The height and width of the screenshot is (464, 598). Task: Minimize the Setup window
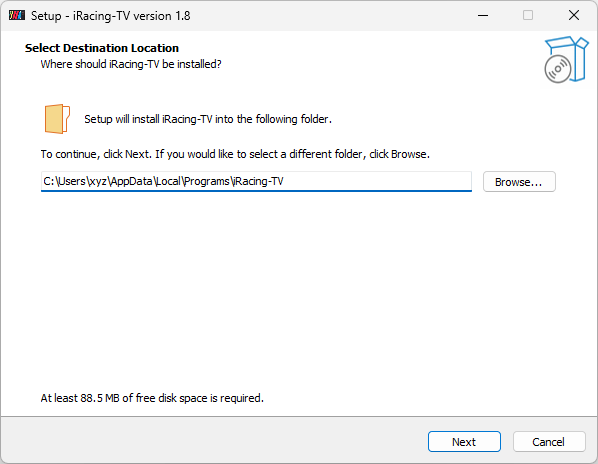click(483, 16)
